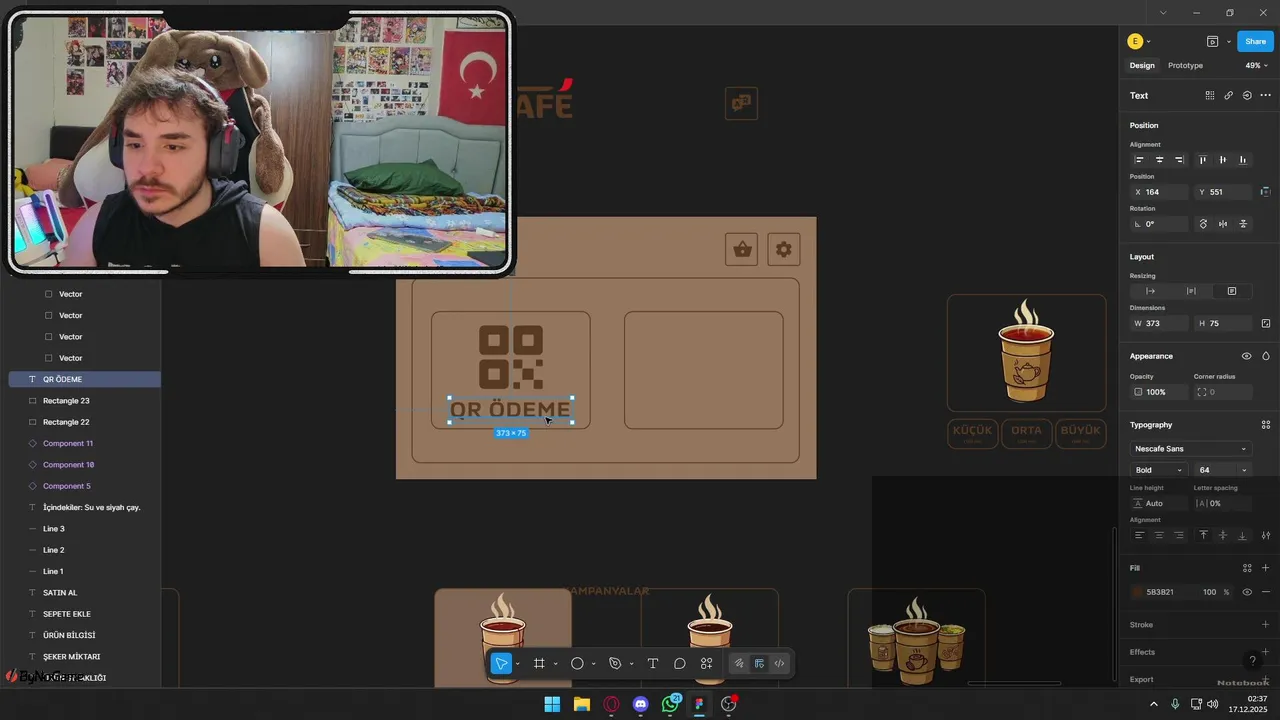The height and width of the screenshot is (720, 1280).
Task: Select the Ellipse shape tool
Action: coord(577,663)
